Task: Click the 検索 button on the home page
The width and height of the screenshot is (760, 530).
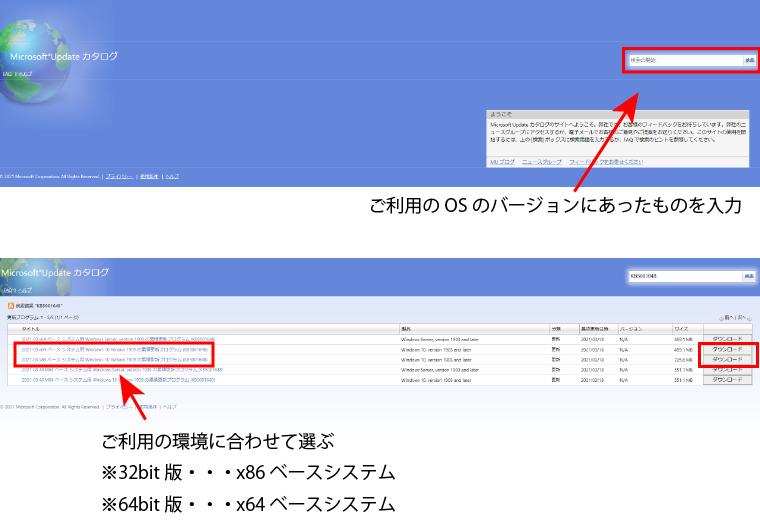Action: tap(750, 60)
